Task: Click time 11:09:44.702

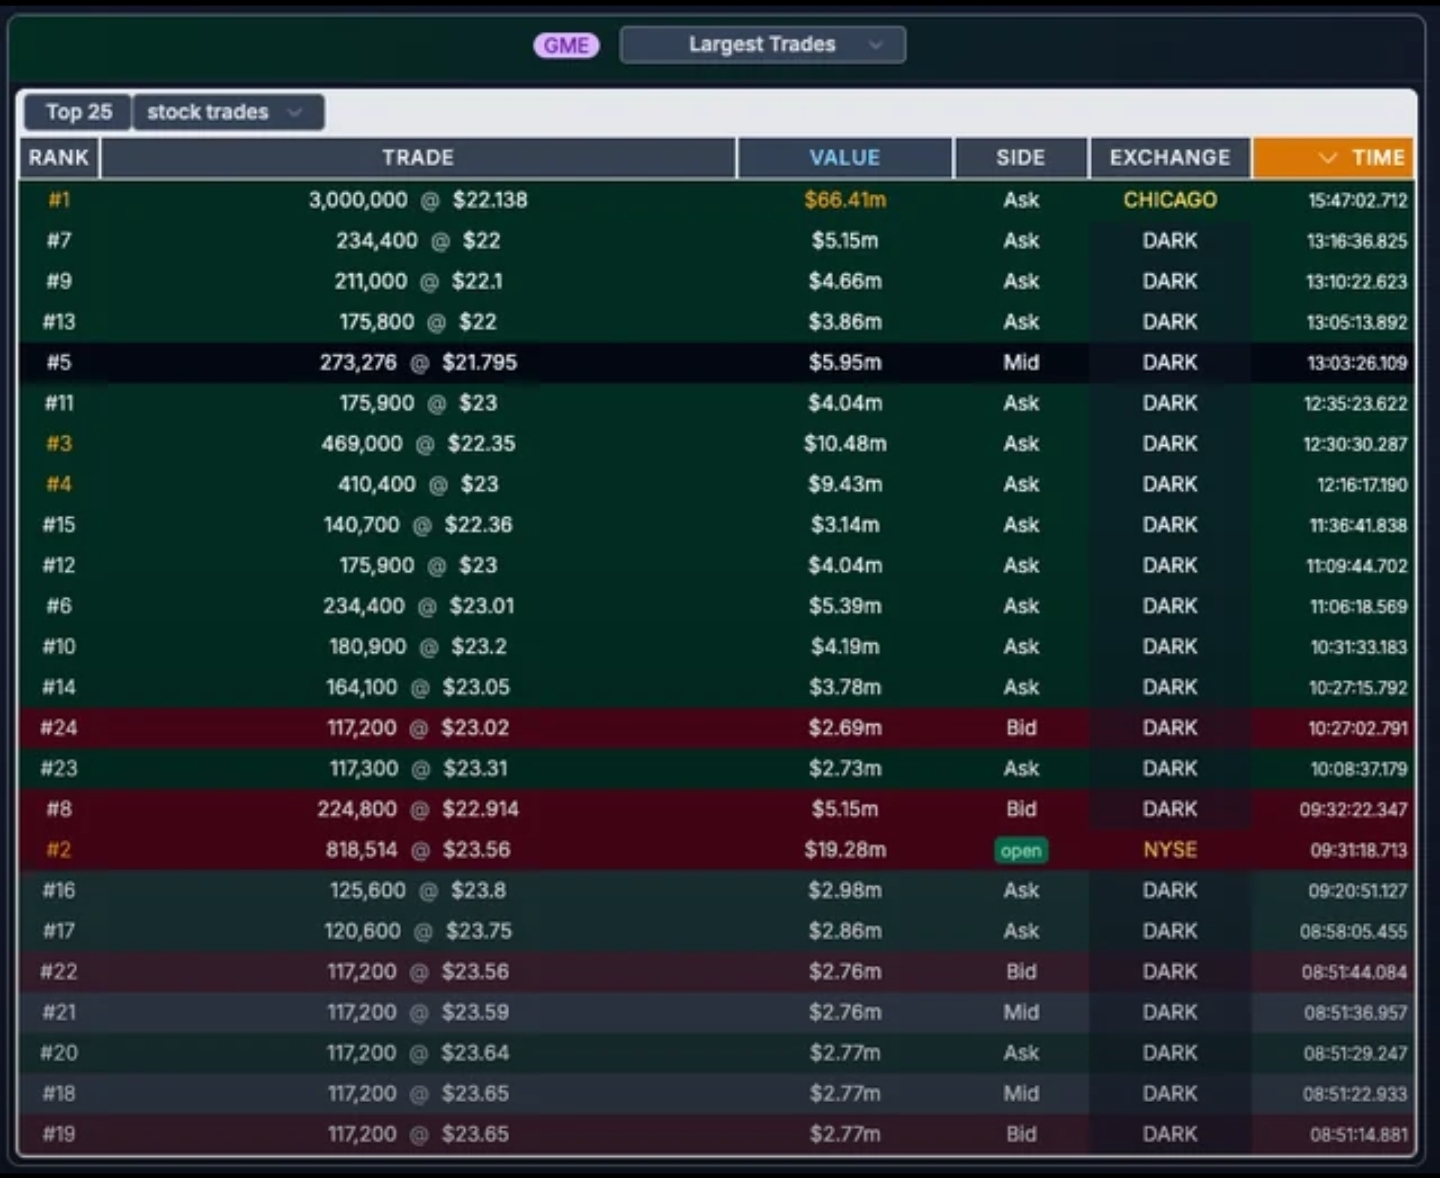Action: point(1357,566)
